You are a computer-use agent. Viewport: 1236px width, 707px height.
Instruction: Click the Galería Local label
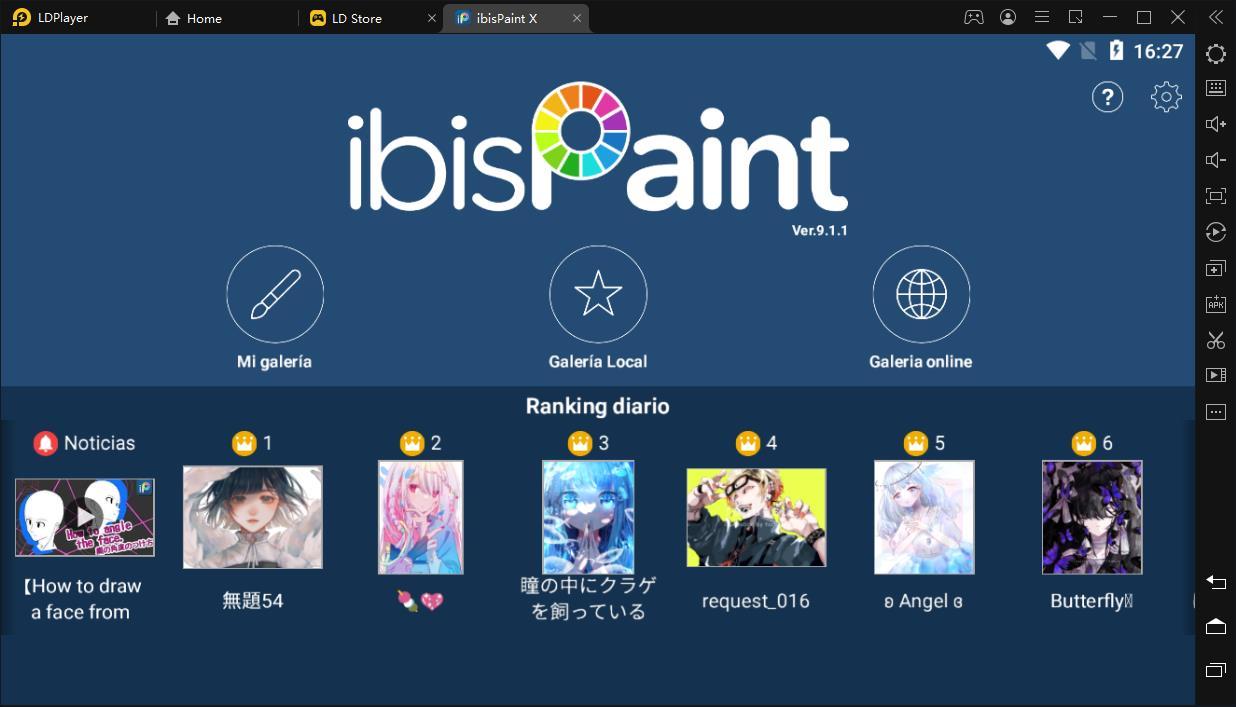coord(598,362)
